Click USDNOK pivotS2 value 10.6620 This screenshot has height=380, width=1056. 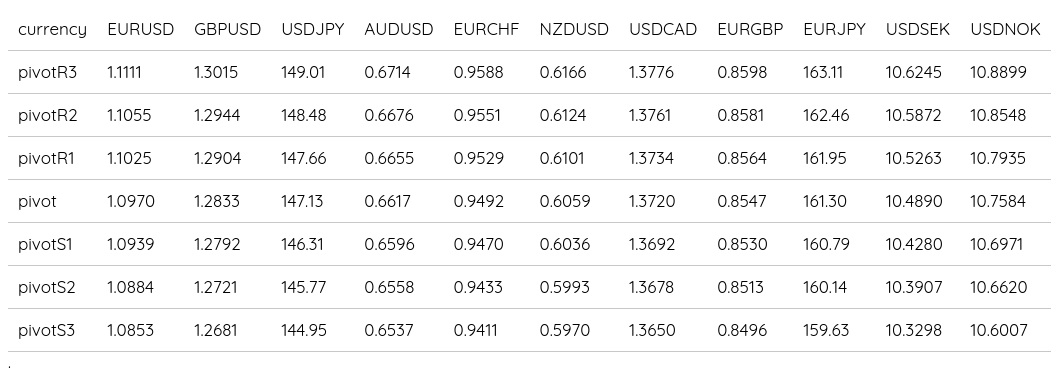[x=999, y=288]
